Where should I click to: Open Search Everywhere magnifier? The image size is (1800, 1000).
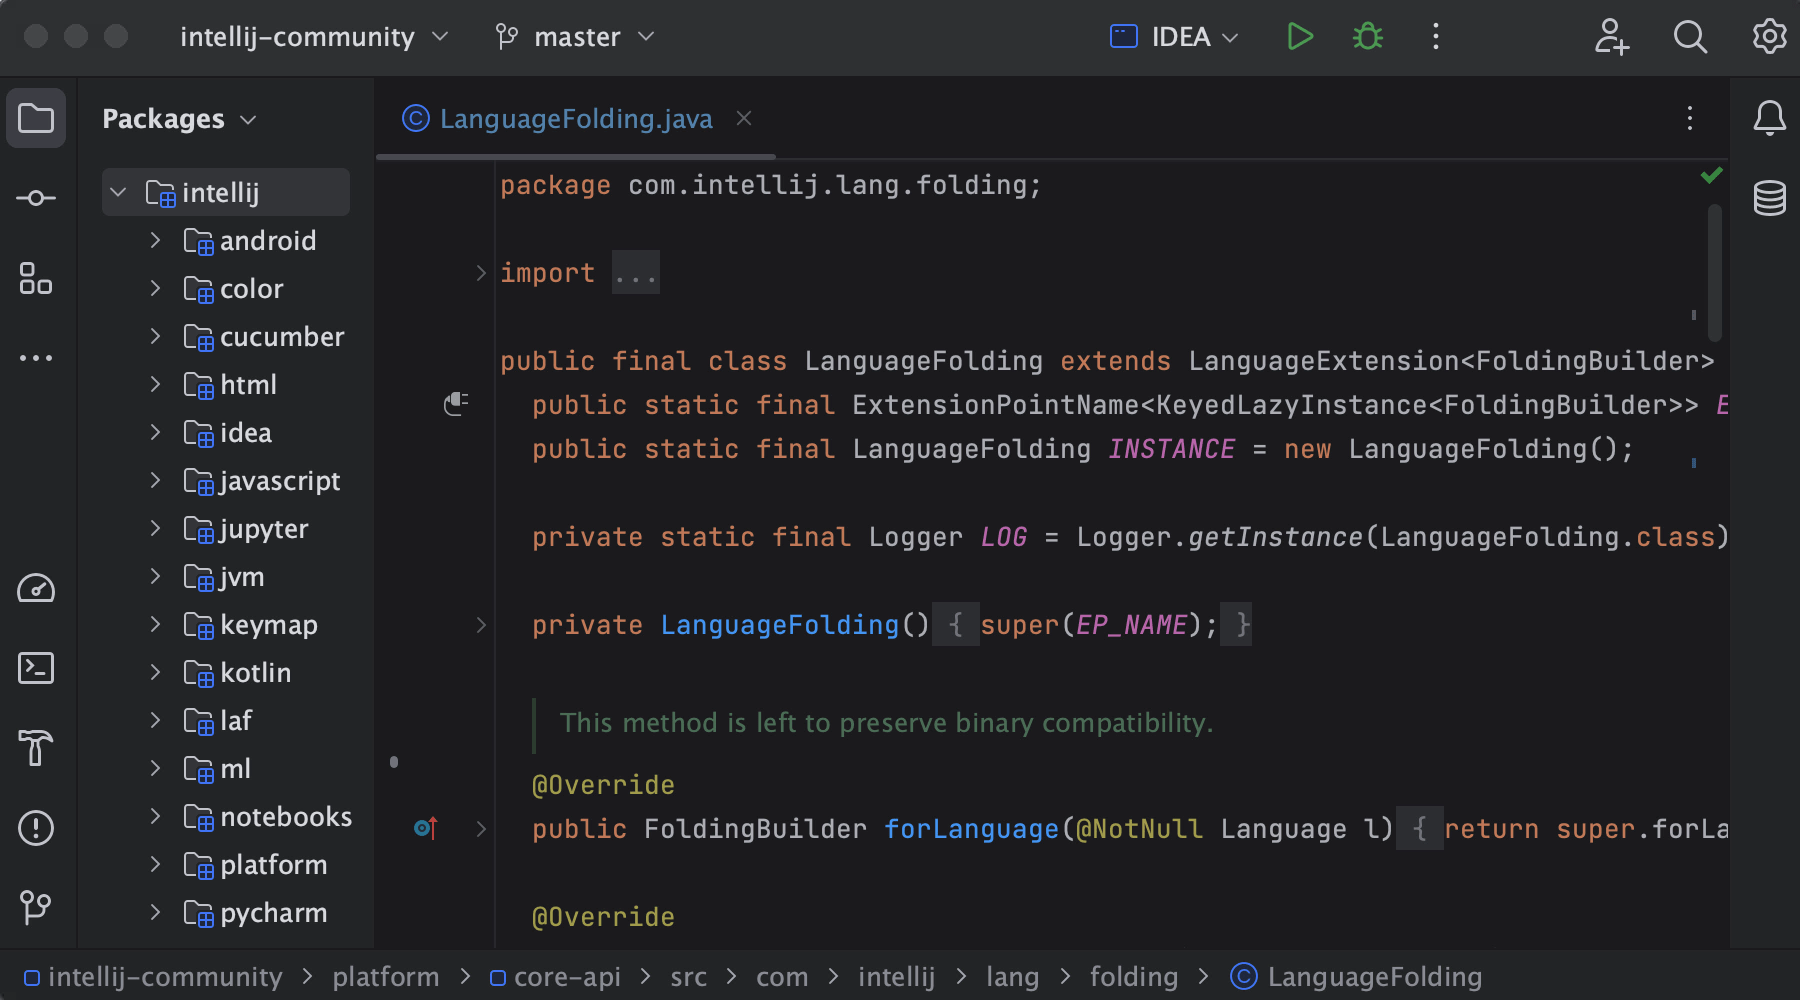tap(1690, 37)
